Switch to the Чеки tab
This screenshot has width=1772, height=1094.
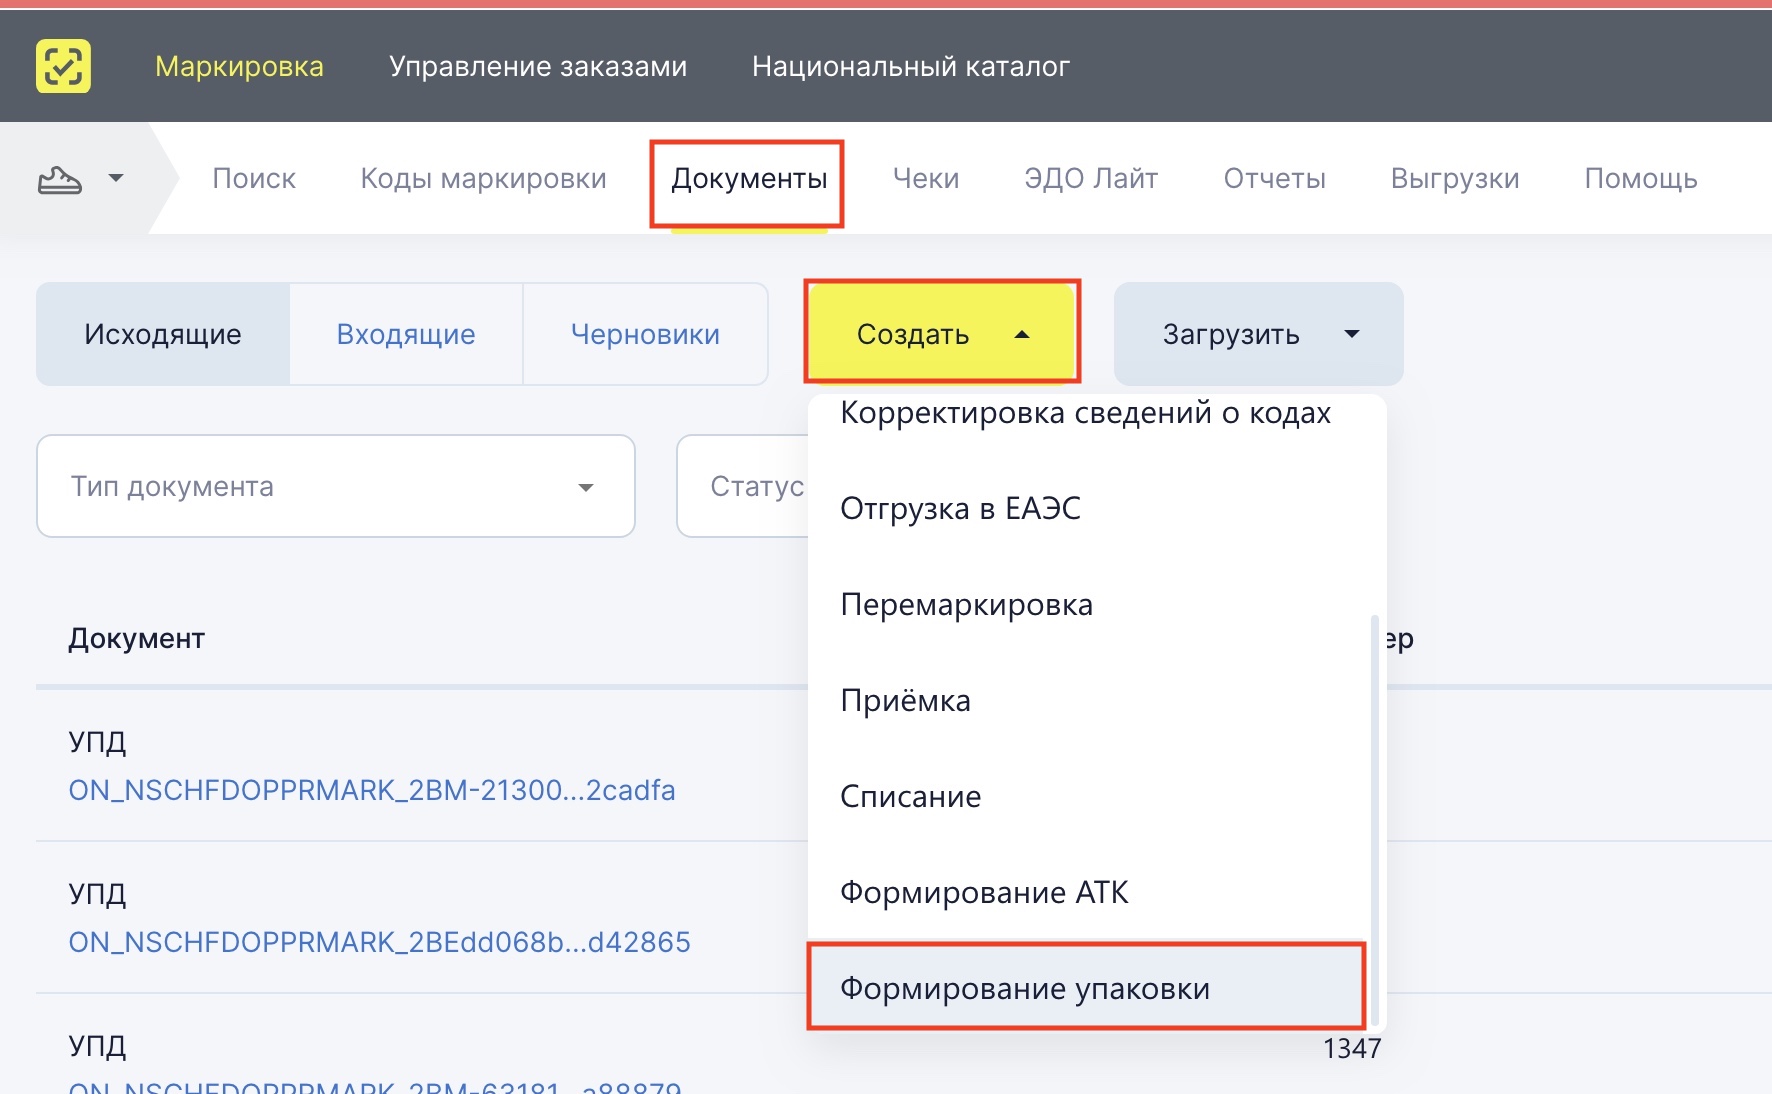pyautogui.click(x=926, y=178)
